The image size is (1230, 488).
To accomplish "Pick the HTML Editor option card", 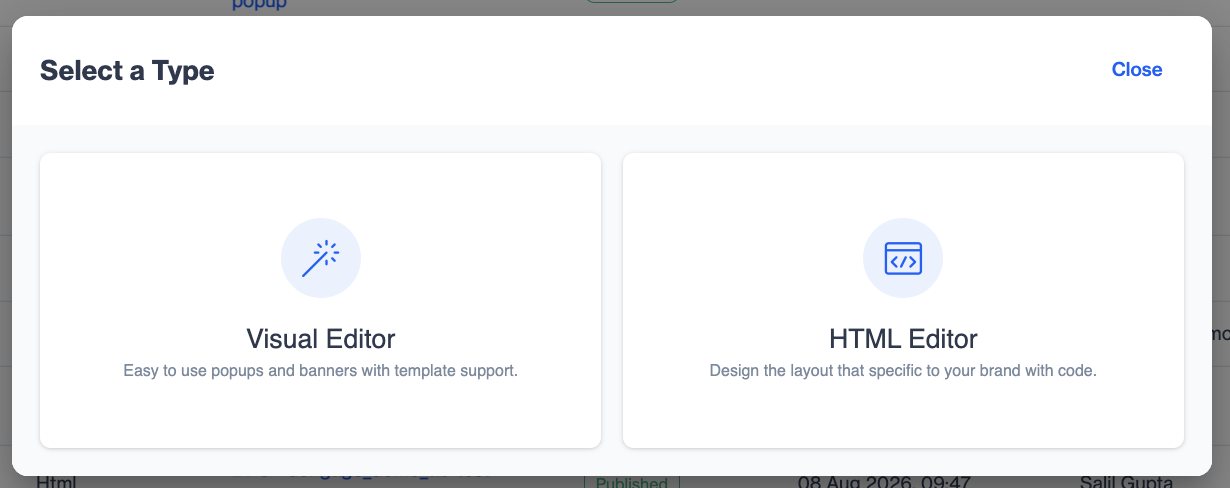I will tap(903, 300).
